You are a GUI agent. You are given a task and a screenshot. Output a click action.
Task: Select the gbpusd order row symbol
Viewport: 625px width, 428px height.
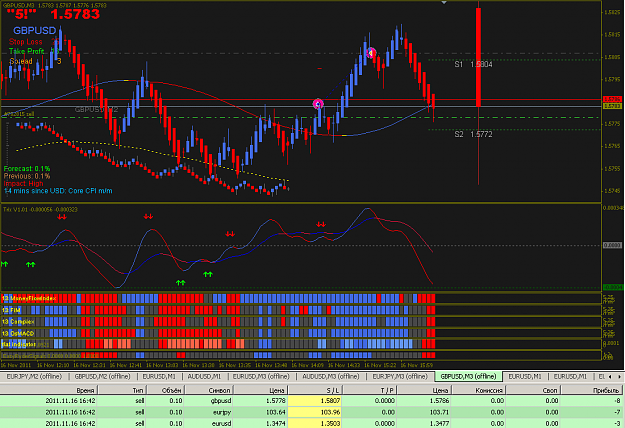click(220, 401)
